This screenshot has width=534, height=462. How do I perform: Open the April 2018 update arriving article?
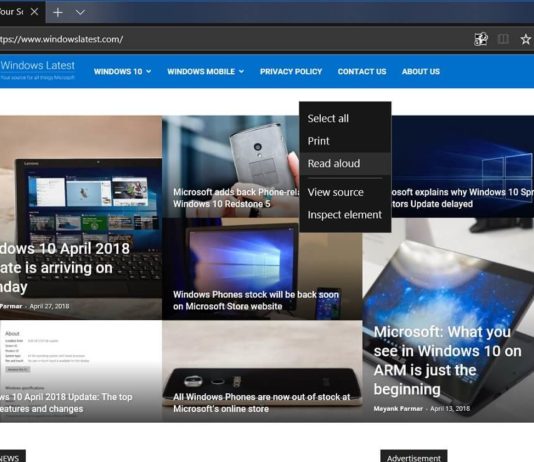[x=65, y=268]
